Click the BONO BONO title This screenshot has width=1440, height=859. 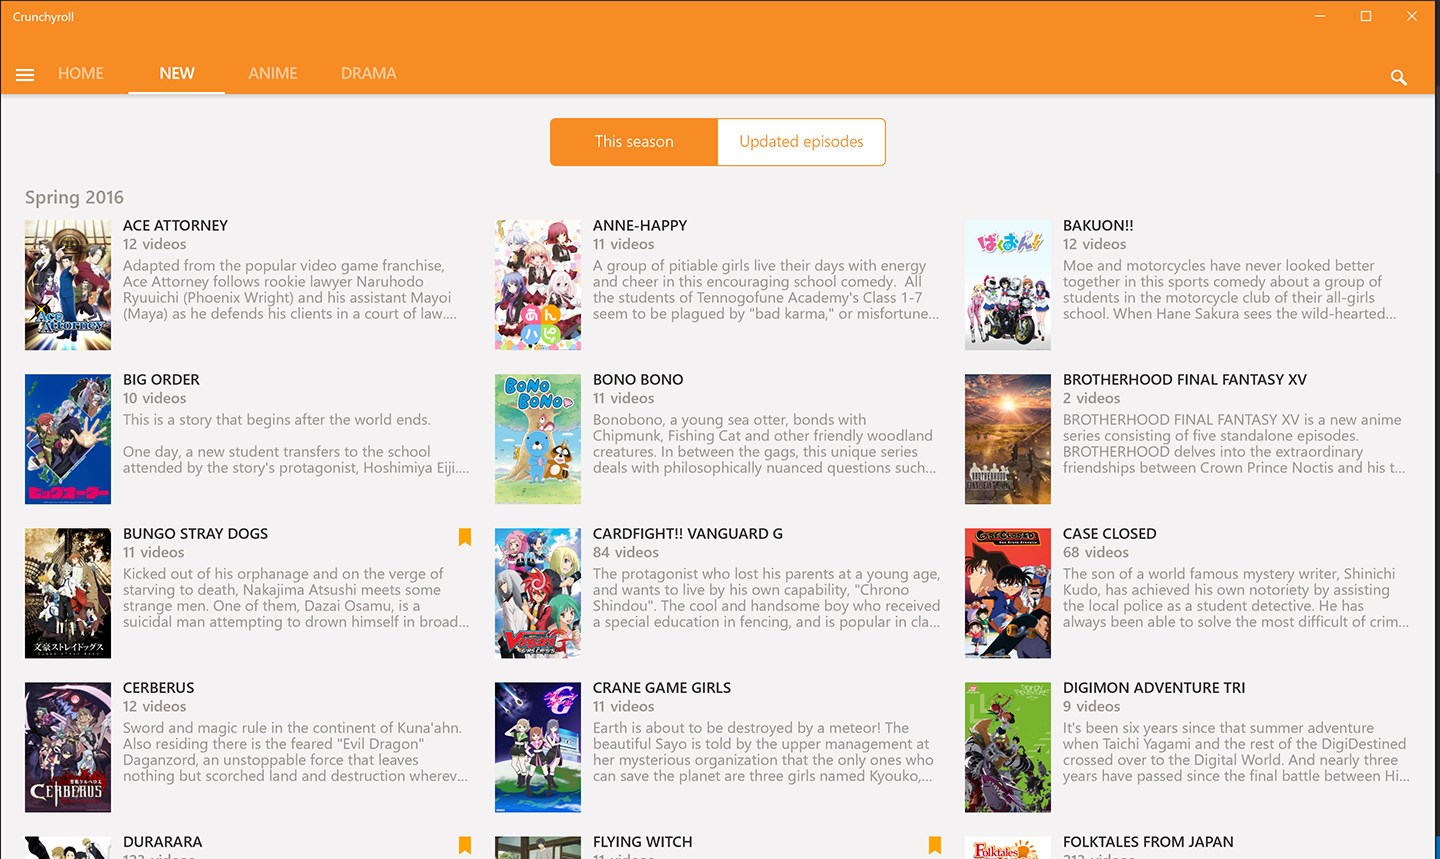[x=638, y=380]
